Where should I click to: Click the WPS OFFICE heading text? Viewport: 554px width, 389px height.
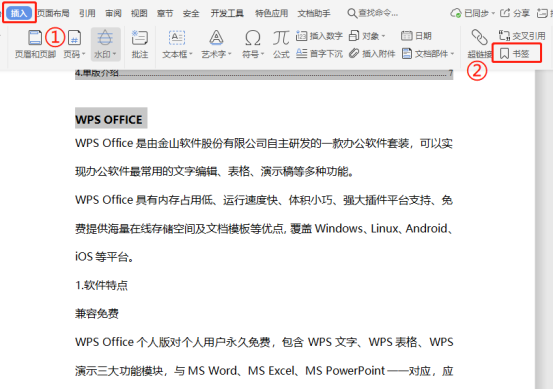point(109,119)
